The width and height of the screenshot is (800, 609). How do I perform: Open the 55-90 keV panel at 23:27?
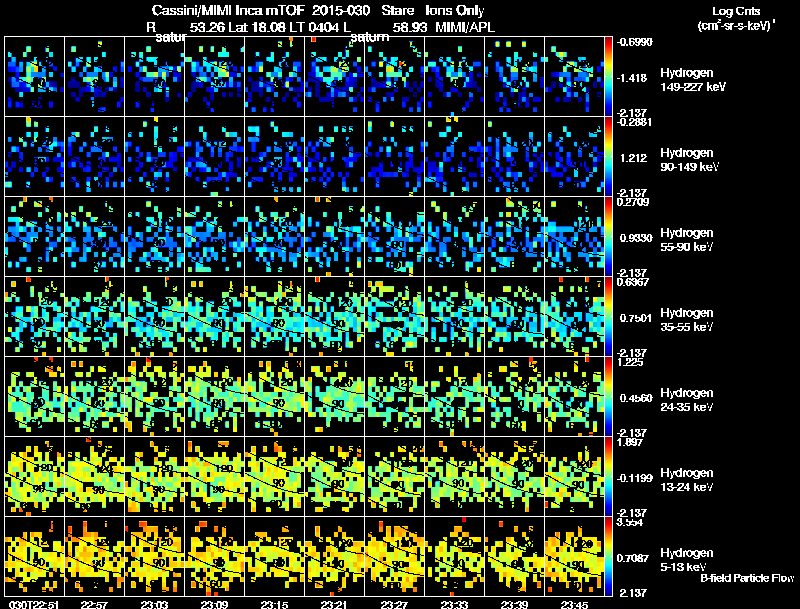pos(394,236)
